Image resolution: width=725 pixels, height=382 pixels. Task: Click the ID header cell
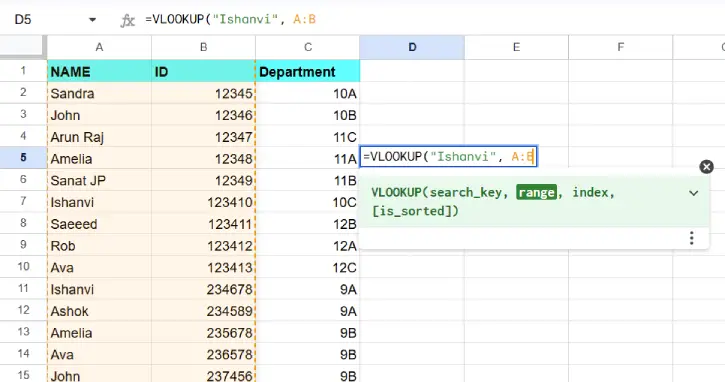(x=203, y=72)
